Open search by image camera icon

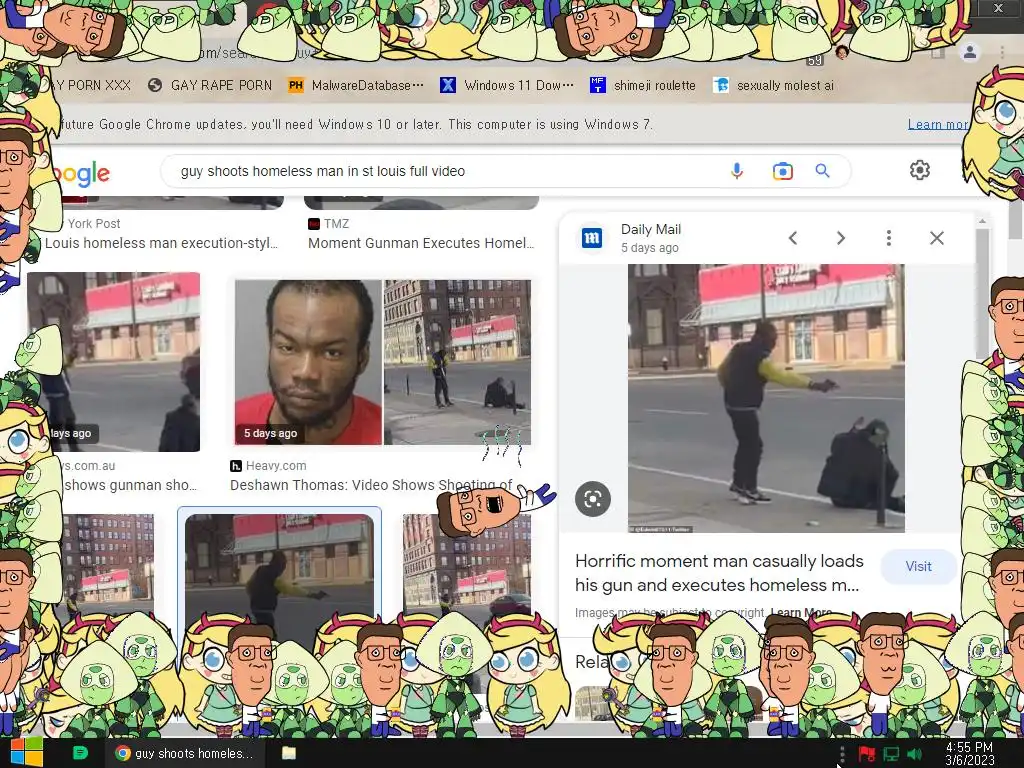[782, 171]
